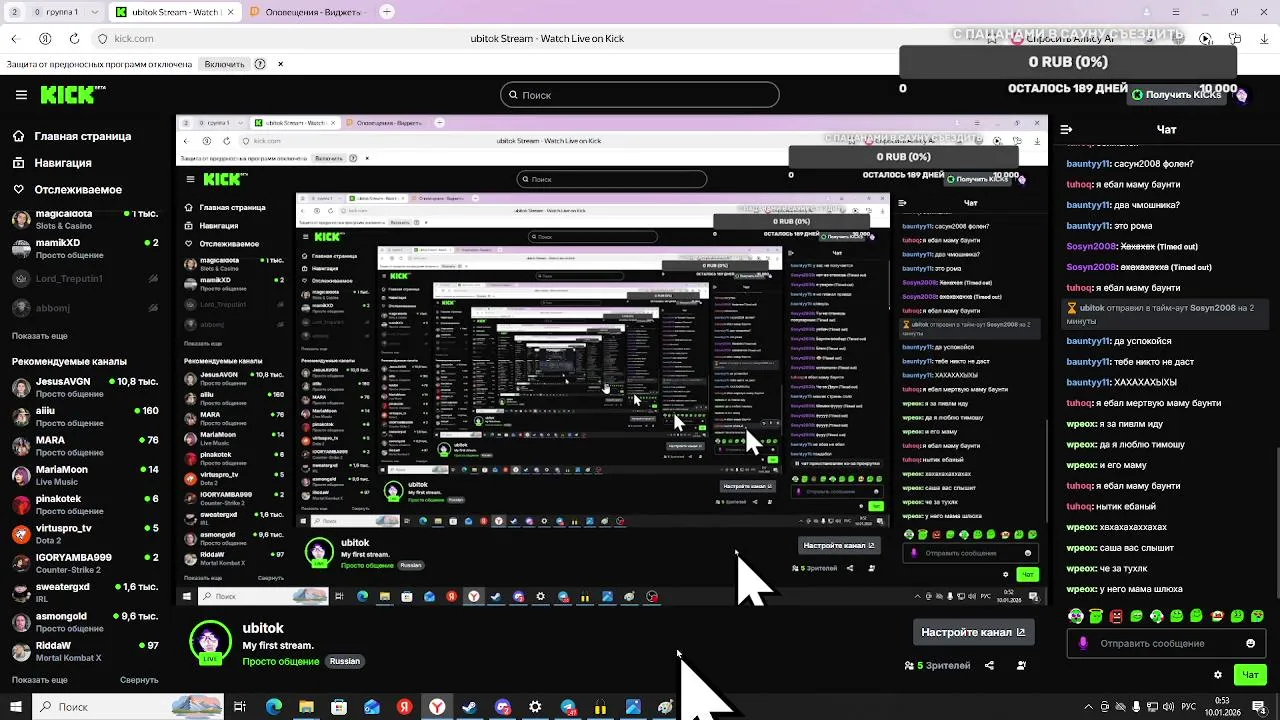Open a new browser tab
The image size is (1280, 720).
pos(387,12)
